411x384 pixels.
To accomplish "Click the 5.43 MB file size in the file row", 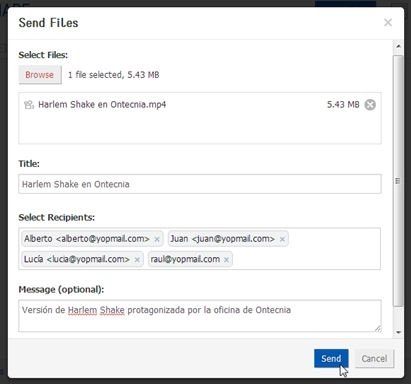I will click(343, 105).
